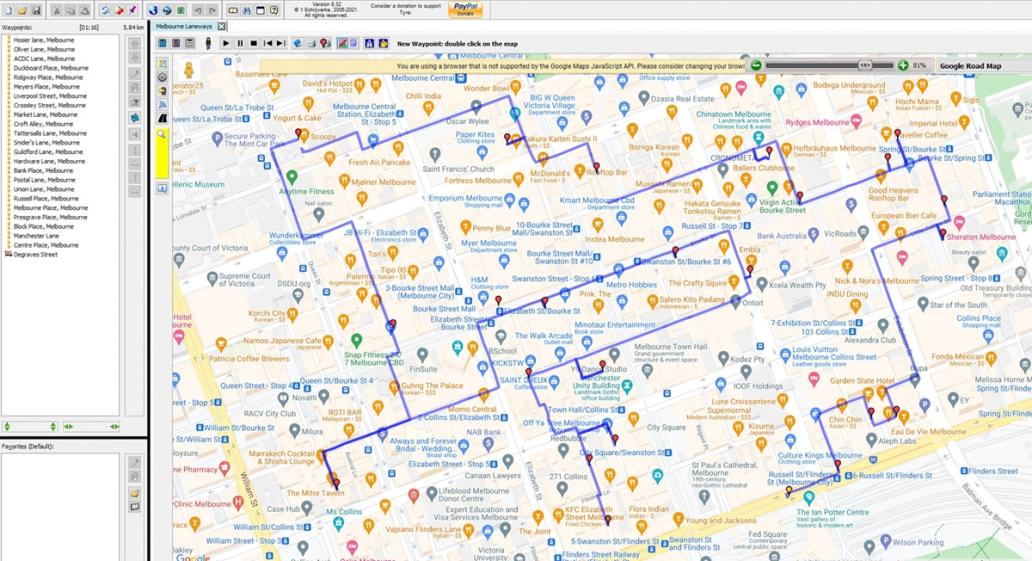Select waypoint Manchester Lane
The height and width of the screenshot is (561, 1032).
point(36,236)
